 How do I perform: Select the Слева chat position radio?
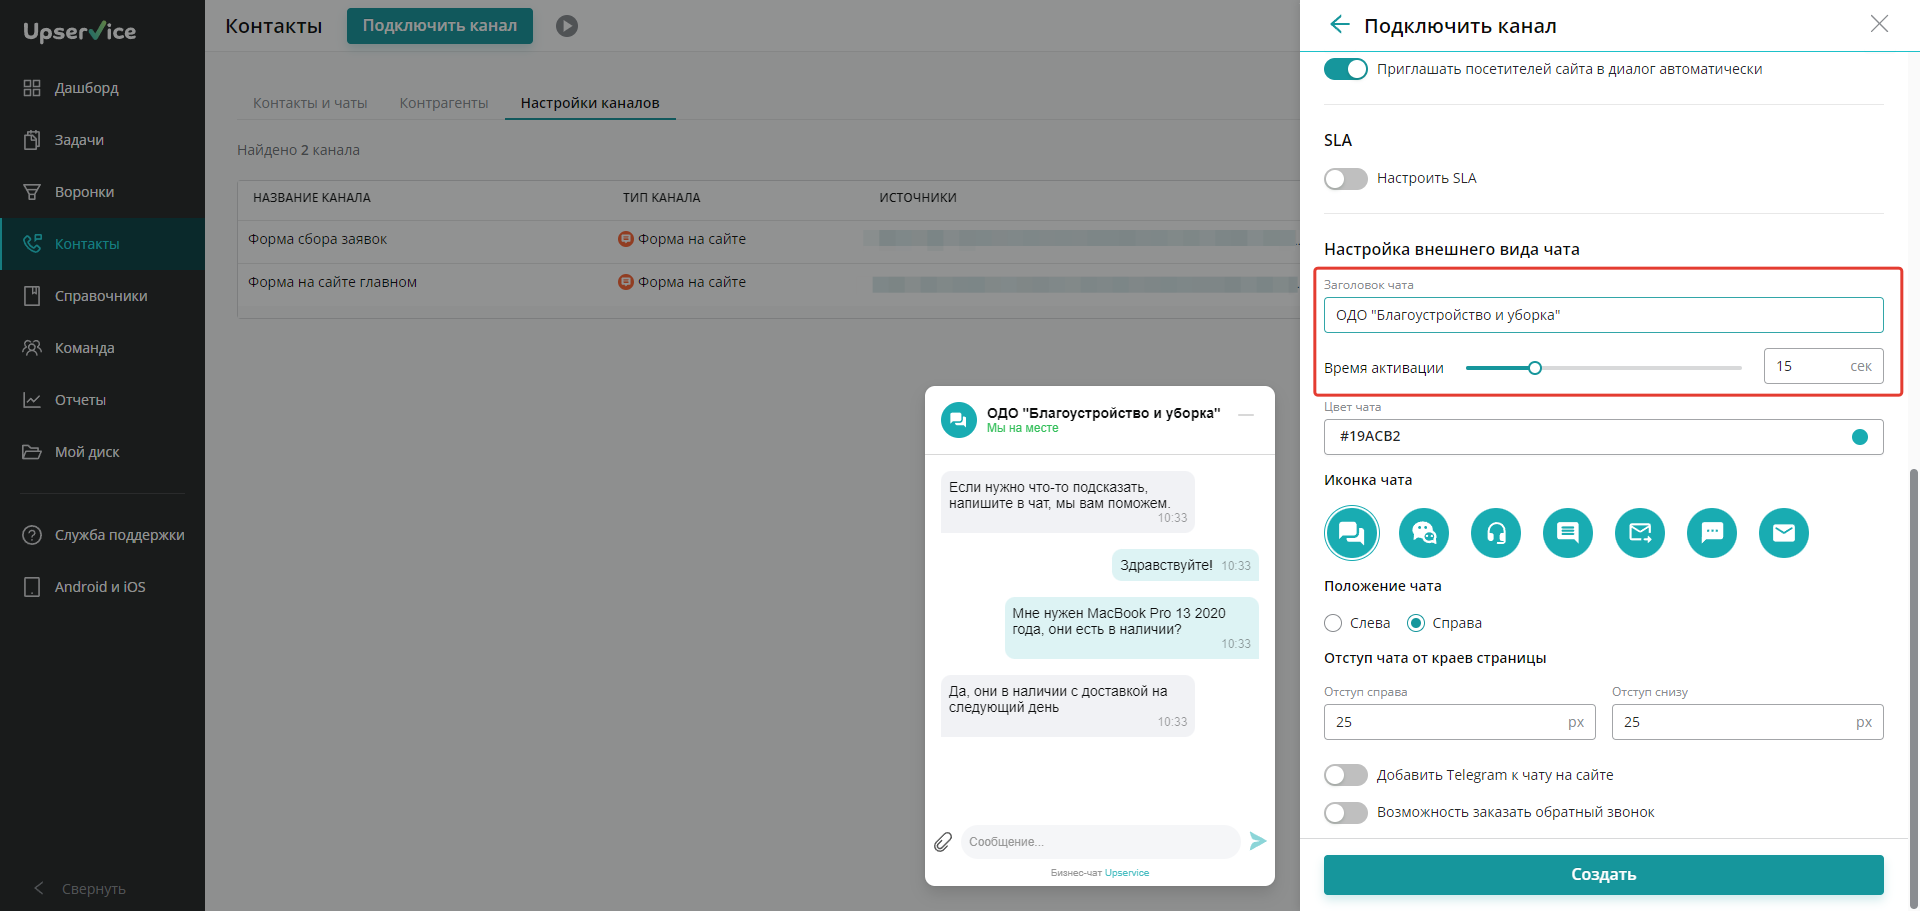1333,623
